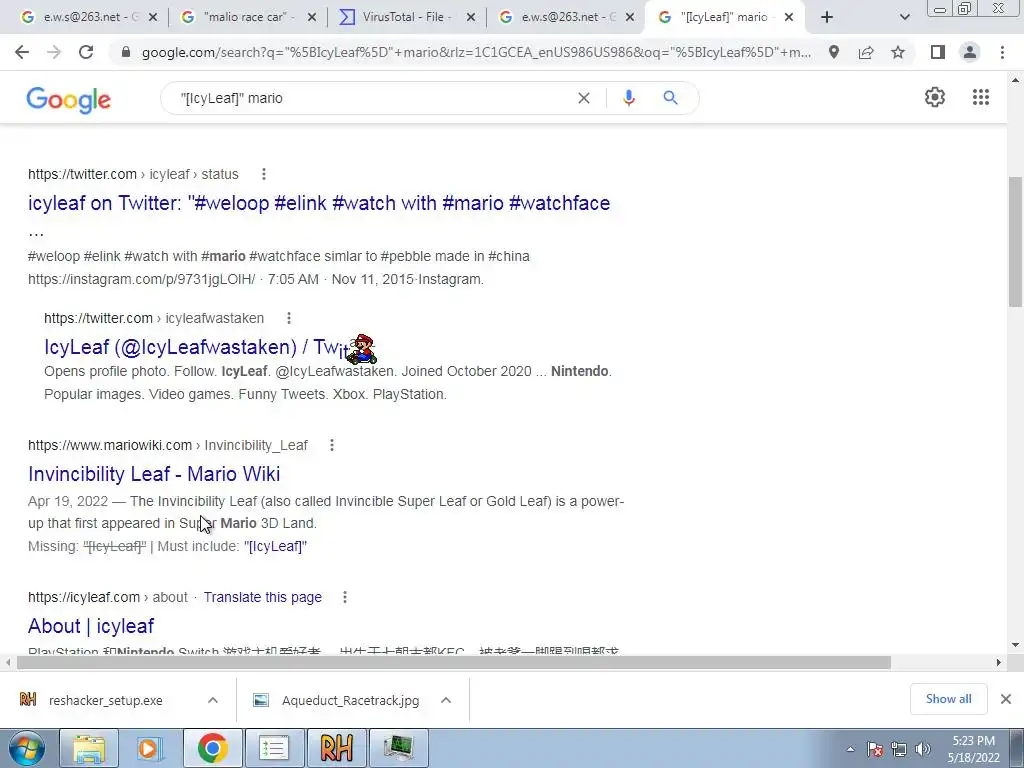The image size is (1024, 768).
Task: Open the tab search dropdown arrow
Action: (x=904, y=17)
